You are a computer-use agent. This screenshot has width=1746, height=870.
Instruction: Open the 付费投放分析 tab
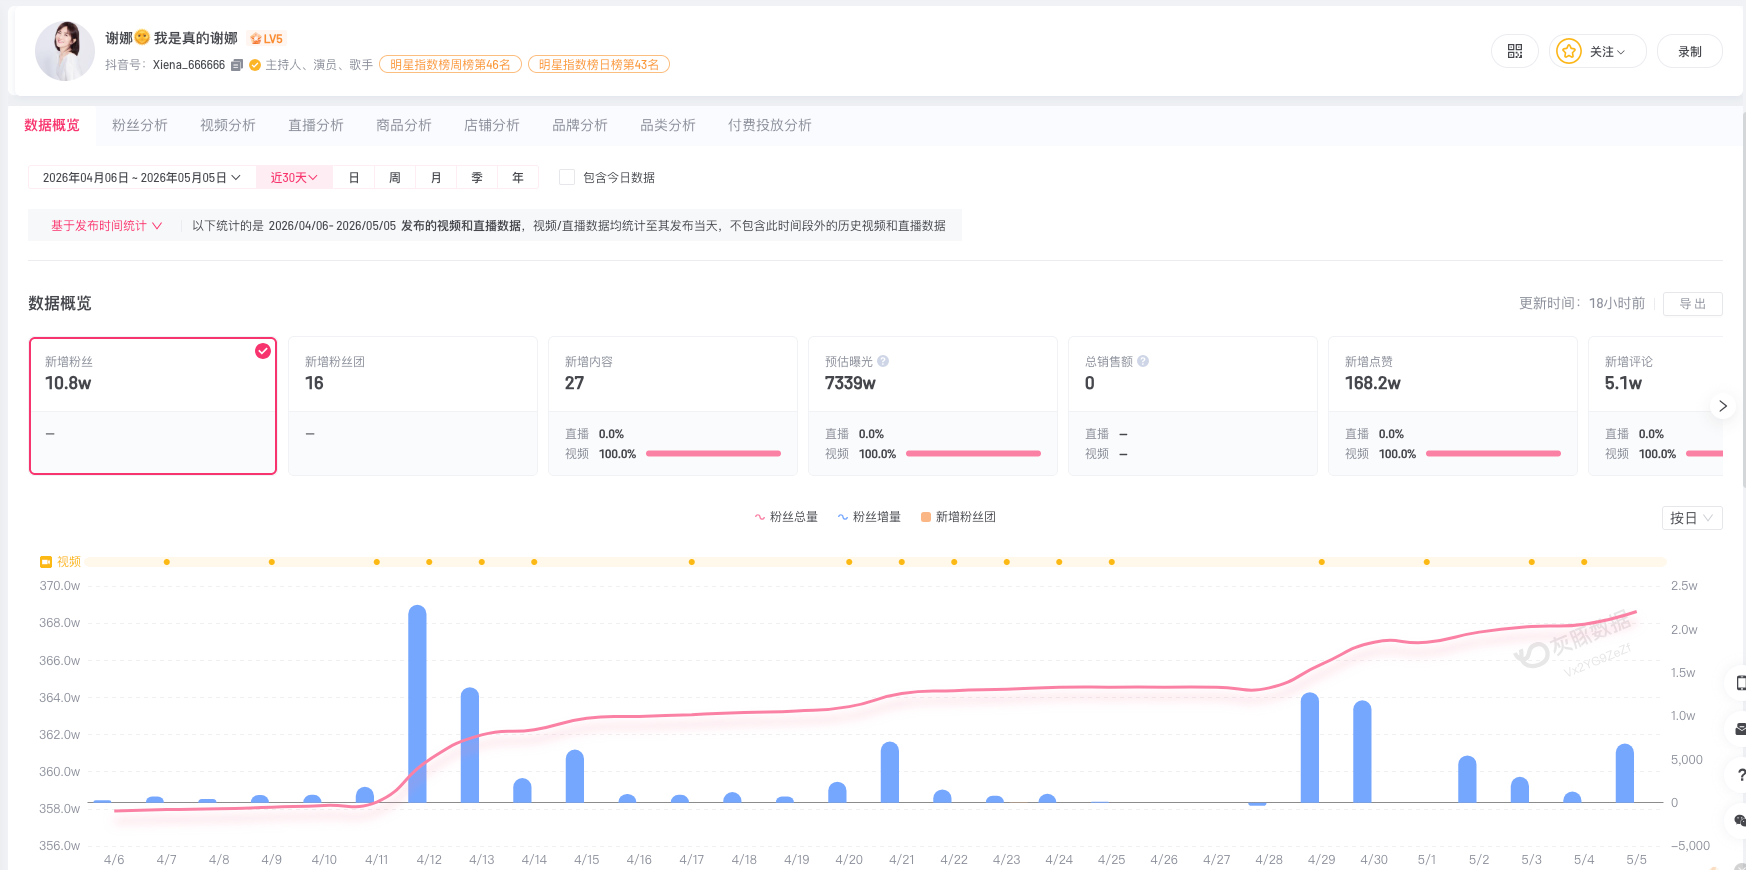tap(770, 125)
